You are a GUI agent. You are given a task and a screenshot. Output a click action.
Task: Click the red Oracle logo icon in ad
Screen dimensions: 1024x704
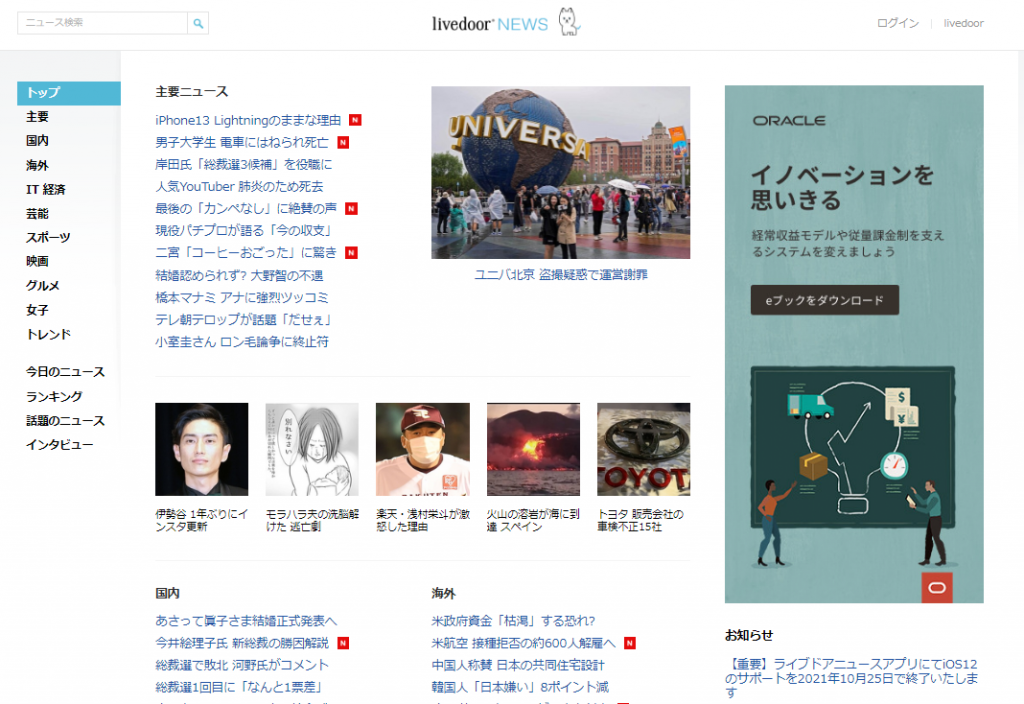pyautogui.click(x=936, y=588)
